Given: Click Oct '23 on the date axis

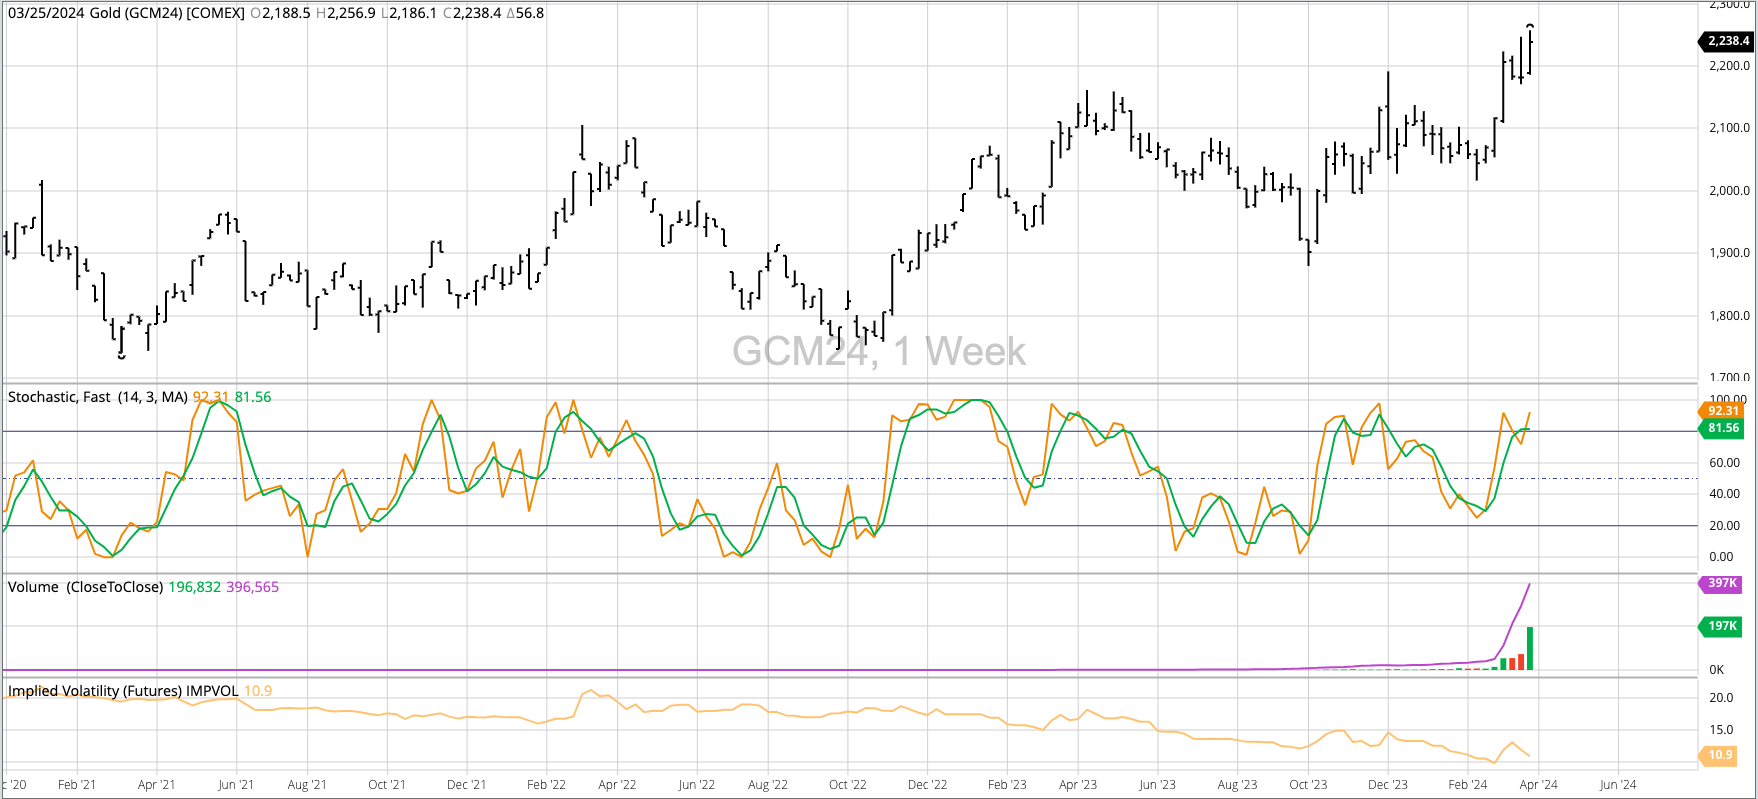Looking at the screenshot, I should click(x=1308, y=785).
